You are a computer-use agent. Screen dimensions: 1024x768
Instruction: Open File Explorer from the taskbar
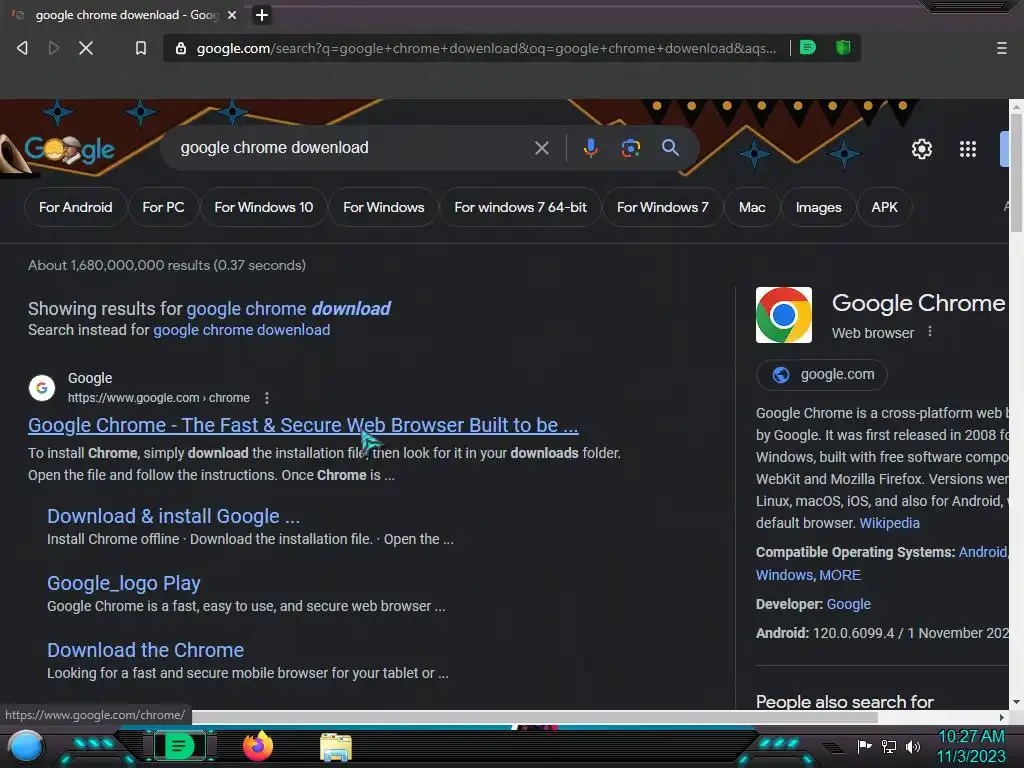point(336,747)
